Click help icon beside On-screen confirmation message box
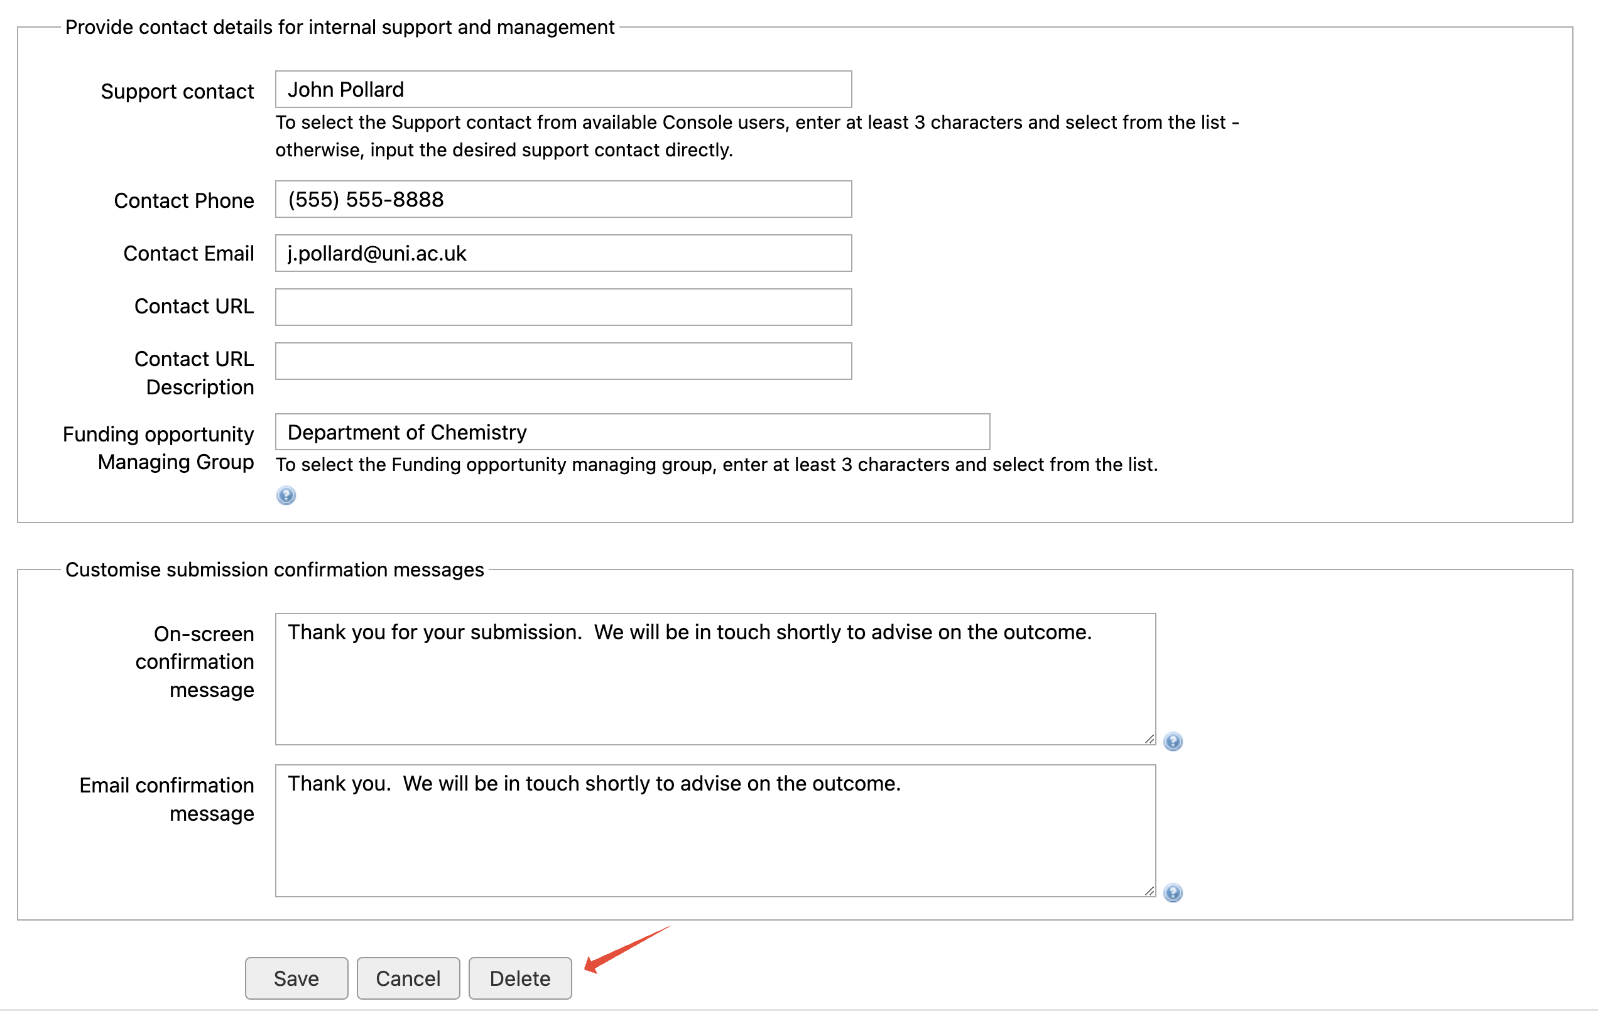The width and height of the screenshot is (1598, 1011). point(1173,742)
